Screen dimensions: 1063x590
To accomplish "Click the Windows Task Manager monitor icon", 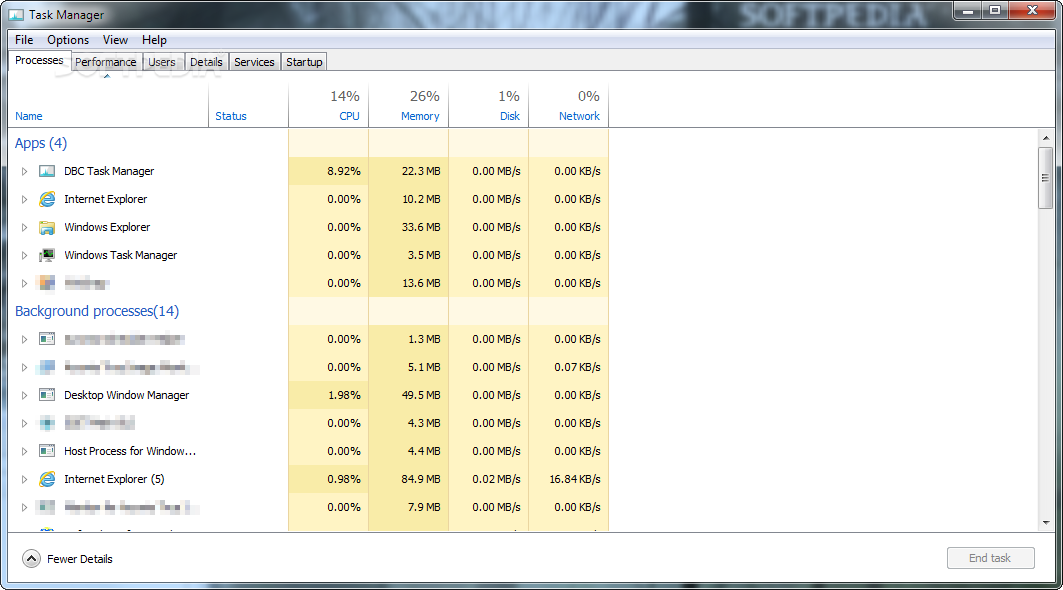I will coord(47,256).
